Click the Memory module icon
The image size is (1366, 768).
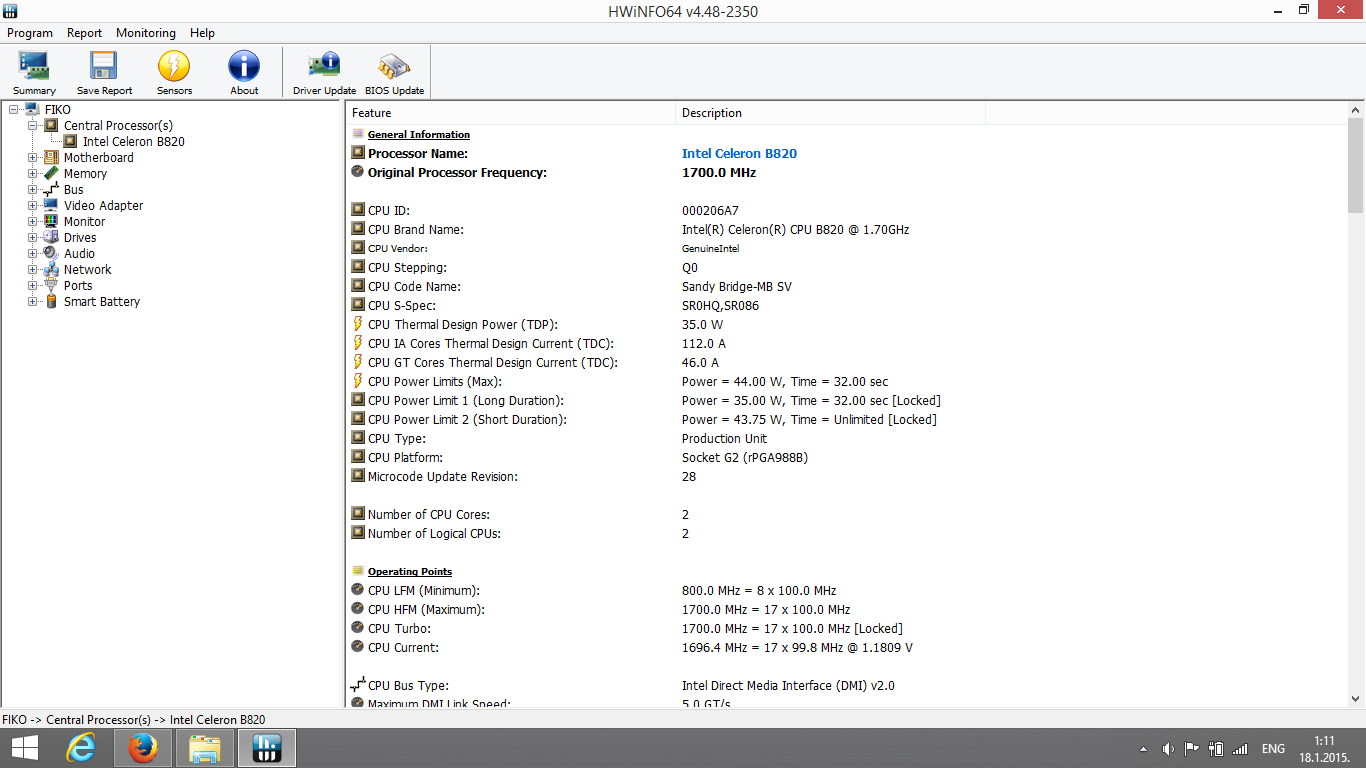click(x=51, y=174)
